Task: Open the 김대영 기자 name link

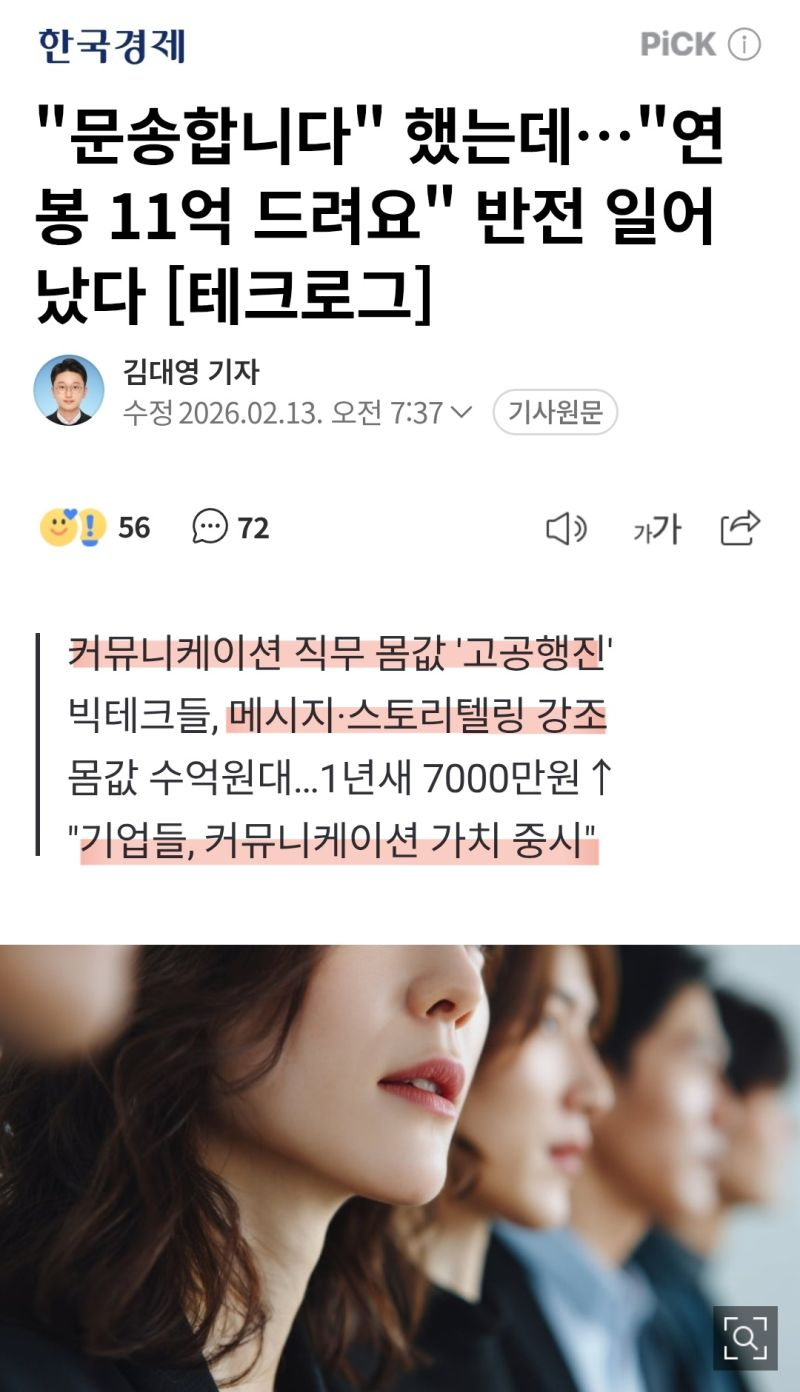Action: [190, 372]
